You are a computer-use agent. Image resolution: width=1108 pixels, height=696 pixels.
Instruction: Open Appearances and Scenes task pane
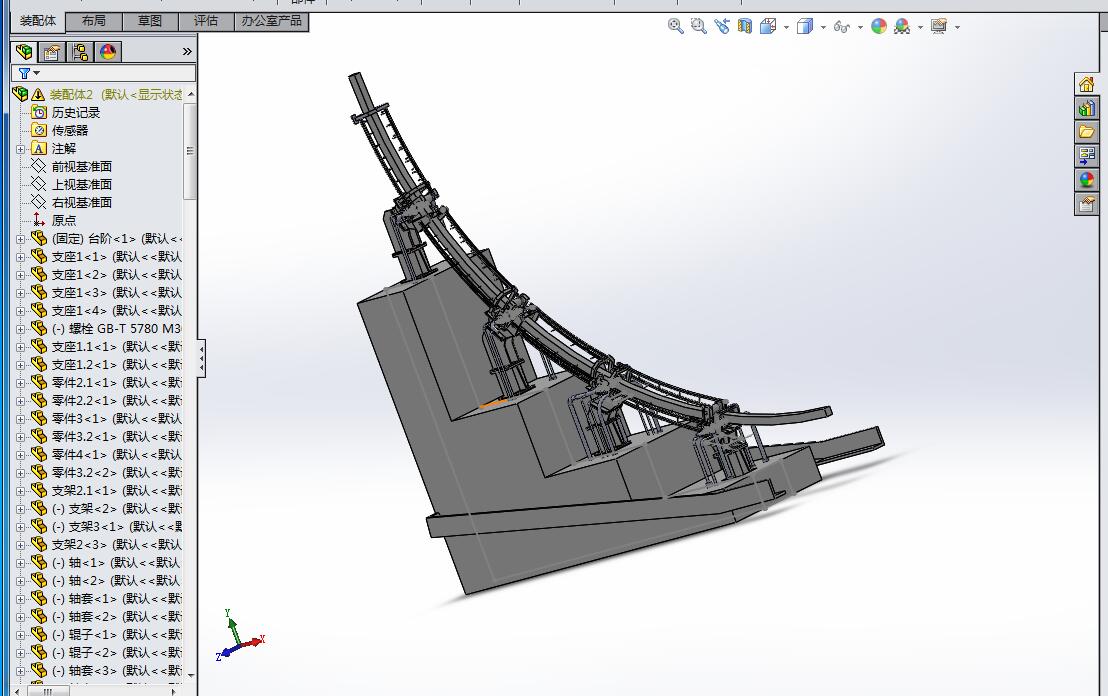pos(1086,179)
